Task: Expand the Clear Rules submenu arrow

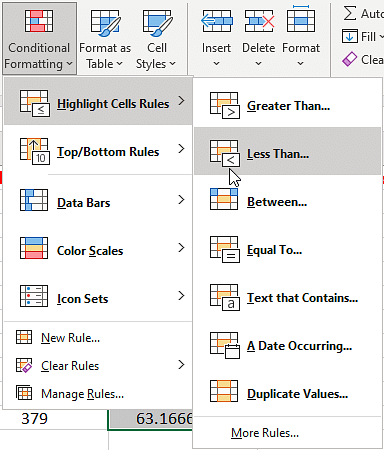Action: point(181,365)
